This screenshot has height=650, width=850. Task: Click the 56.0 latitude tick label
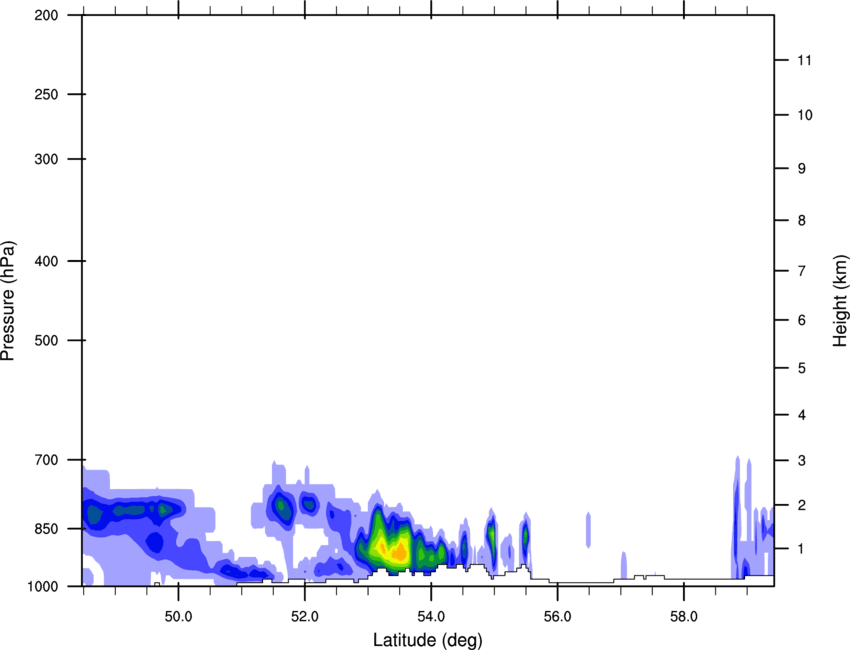(557, 617)
